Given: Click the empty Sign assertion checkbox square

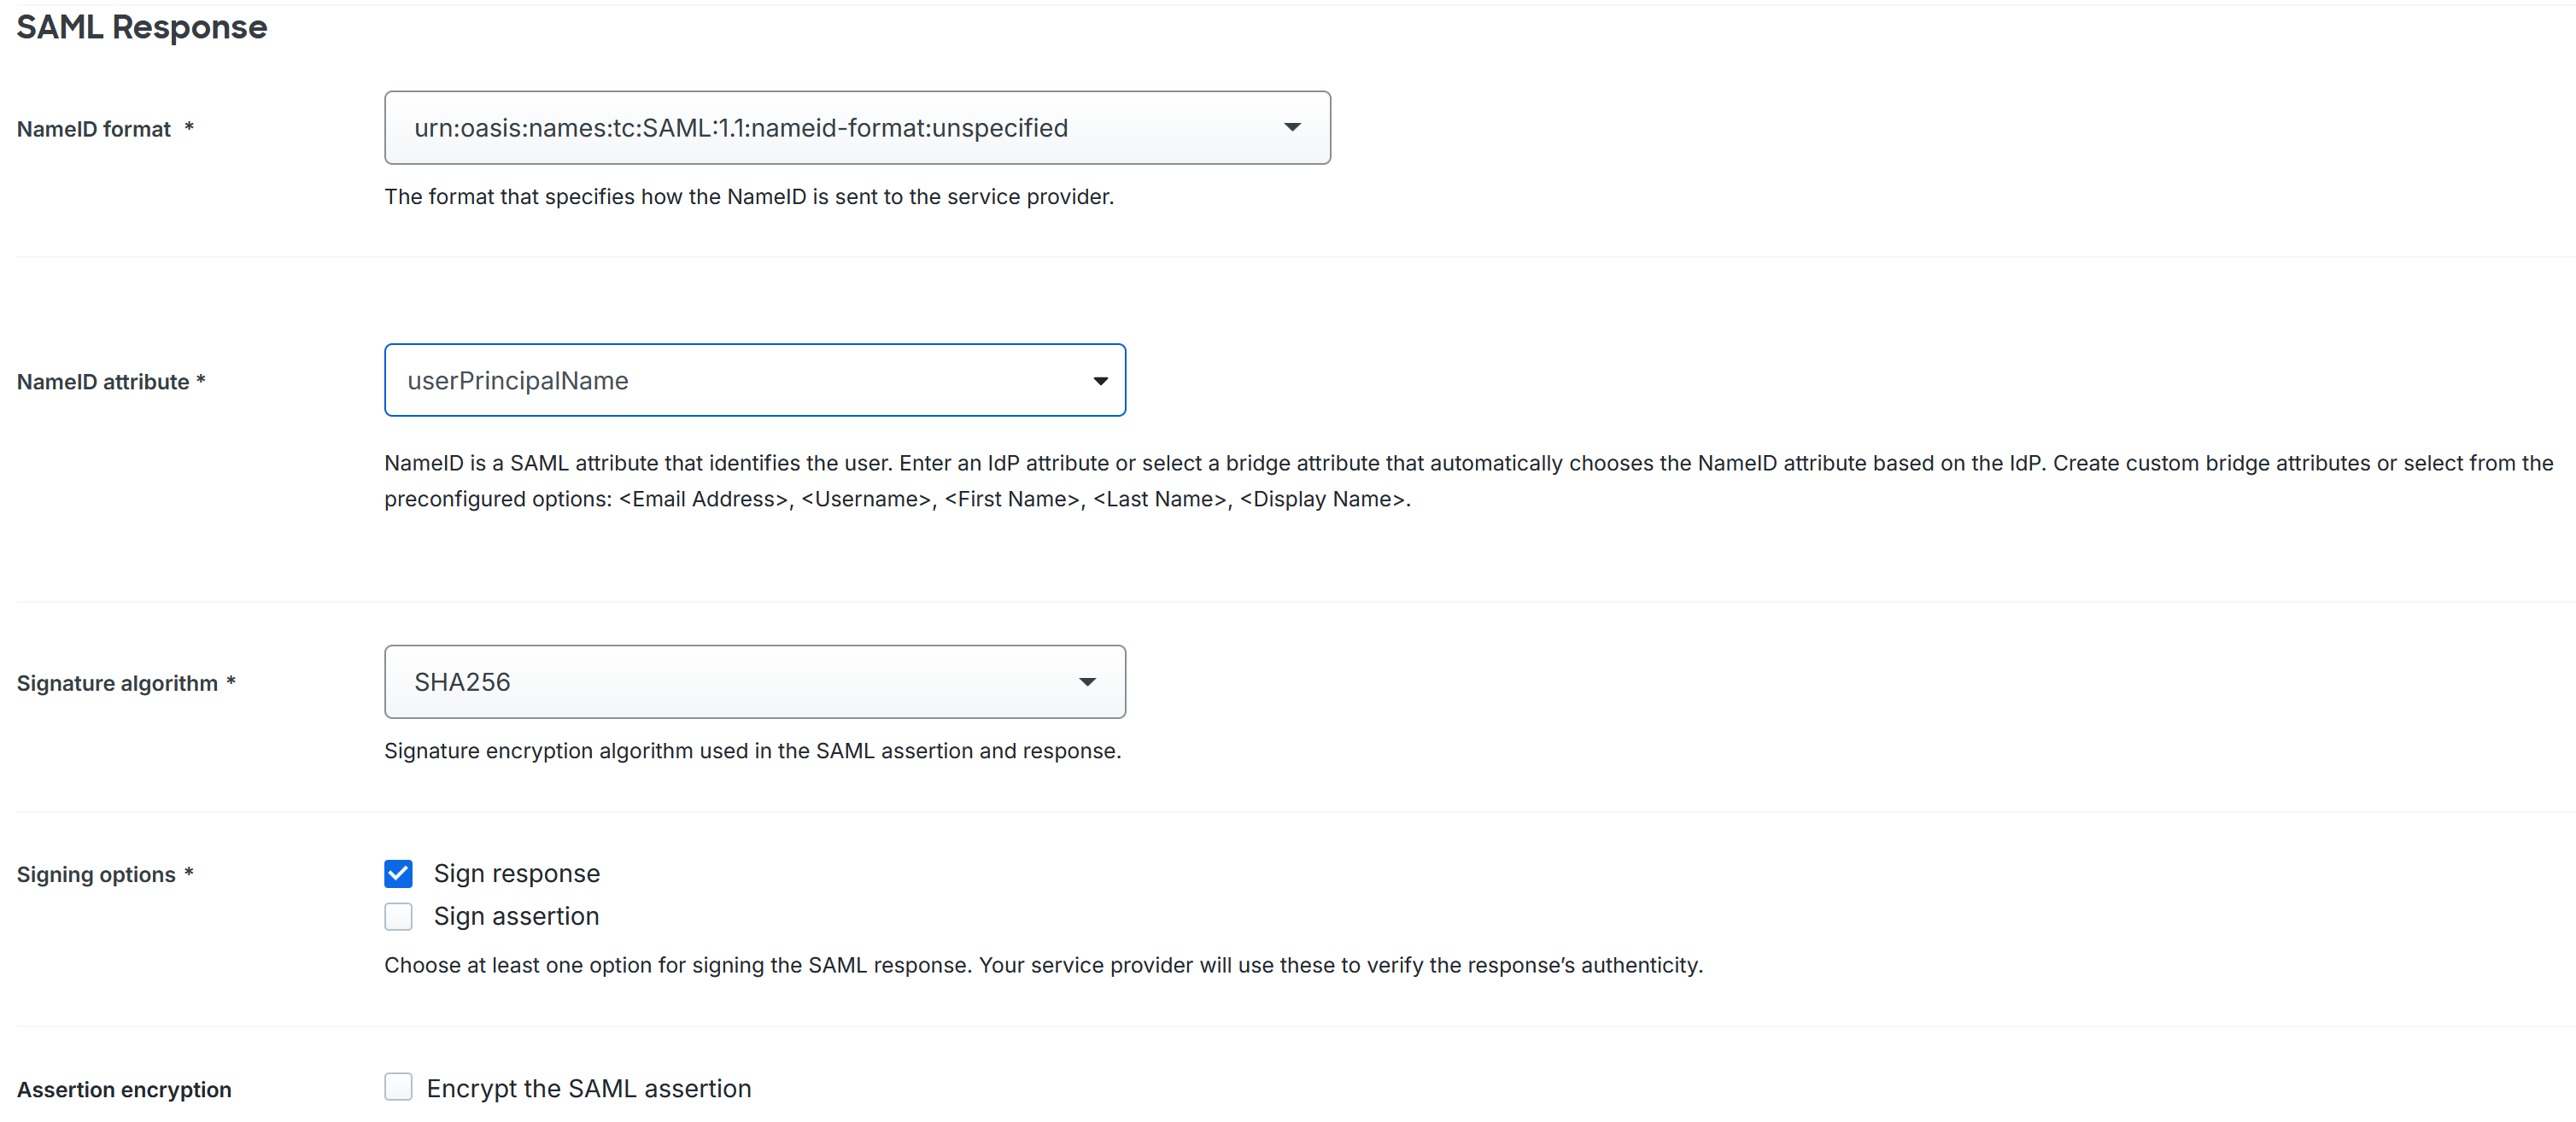Looking at the screenshot, I should coord(399,916).
